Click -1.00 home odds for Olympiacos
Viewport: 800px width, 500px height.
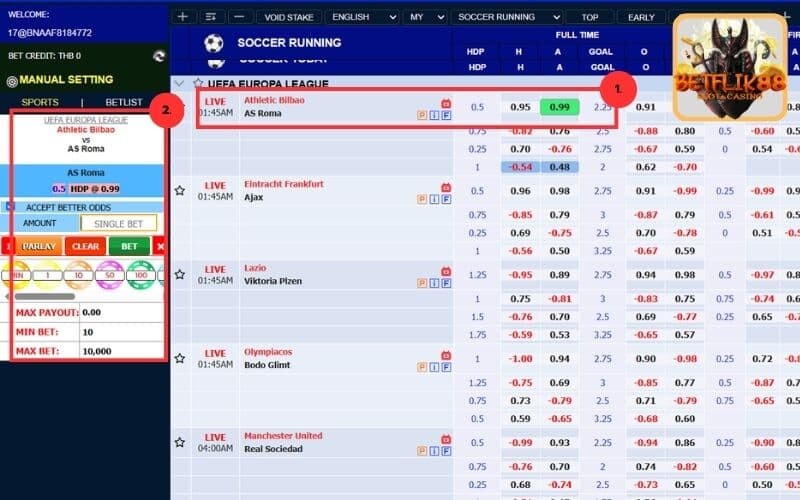click(520, 359)
